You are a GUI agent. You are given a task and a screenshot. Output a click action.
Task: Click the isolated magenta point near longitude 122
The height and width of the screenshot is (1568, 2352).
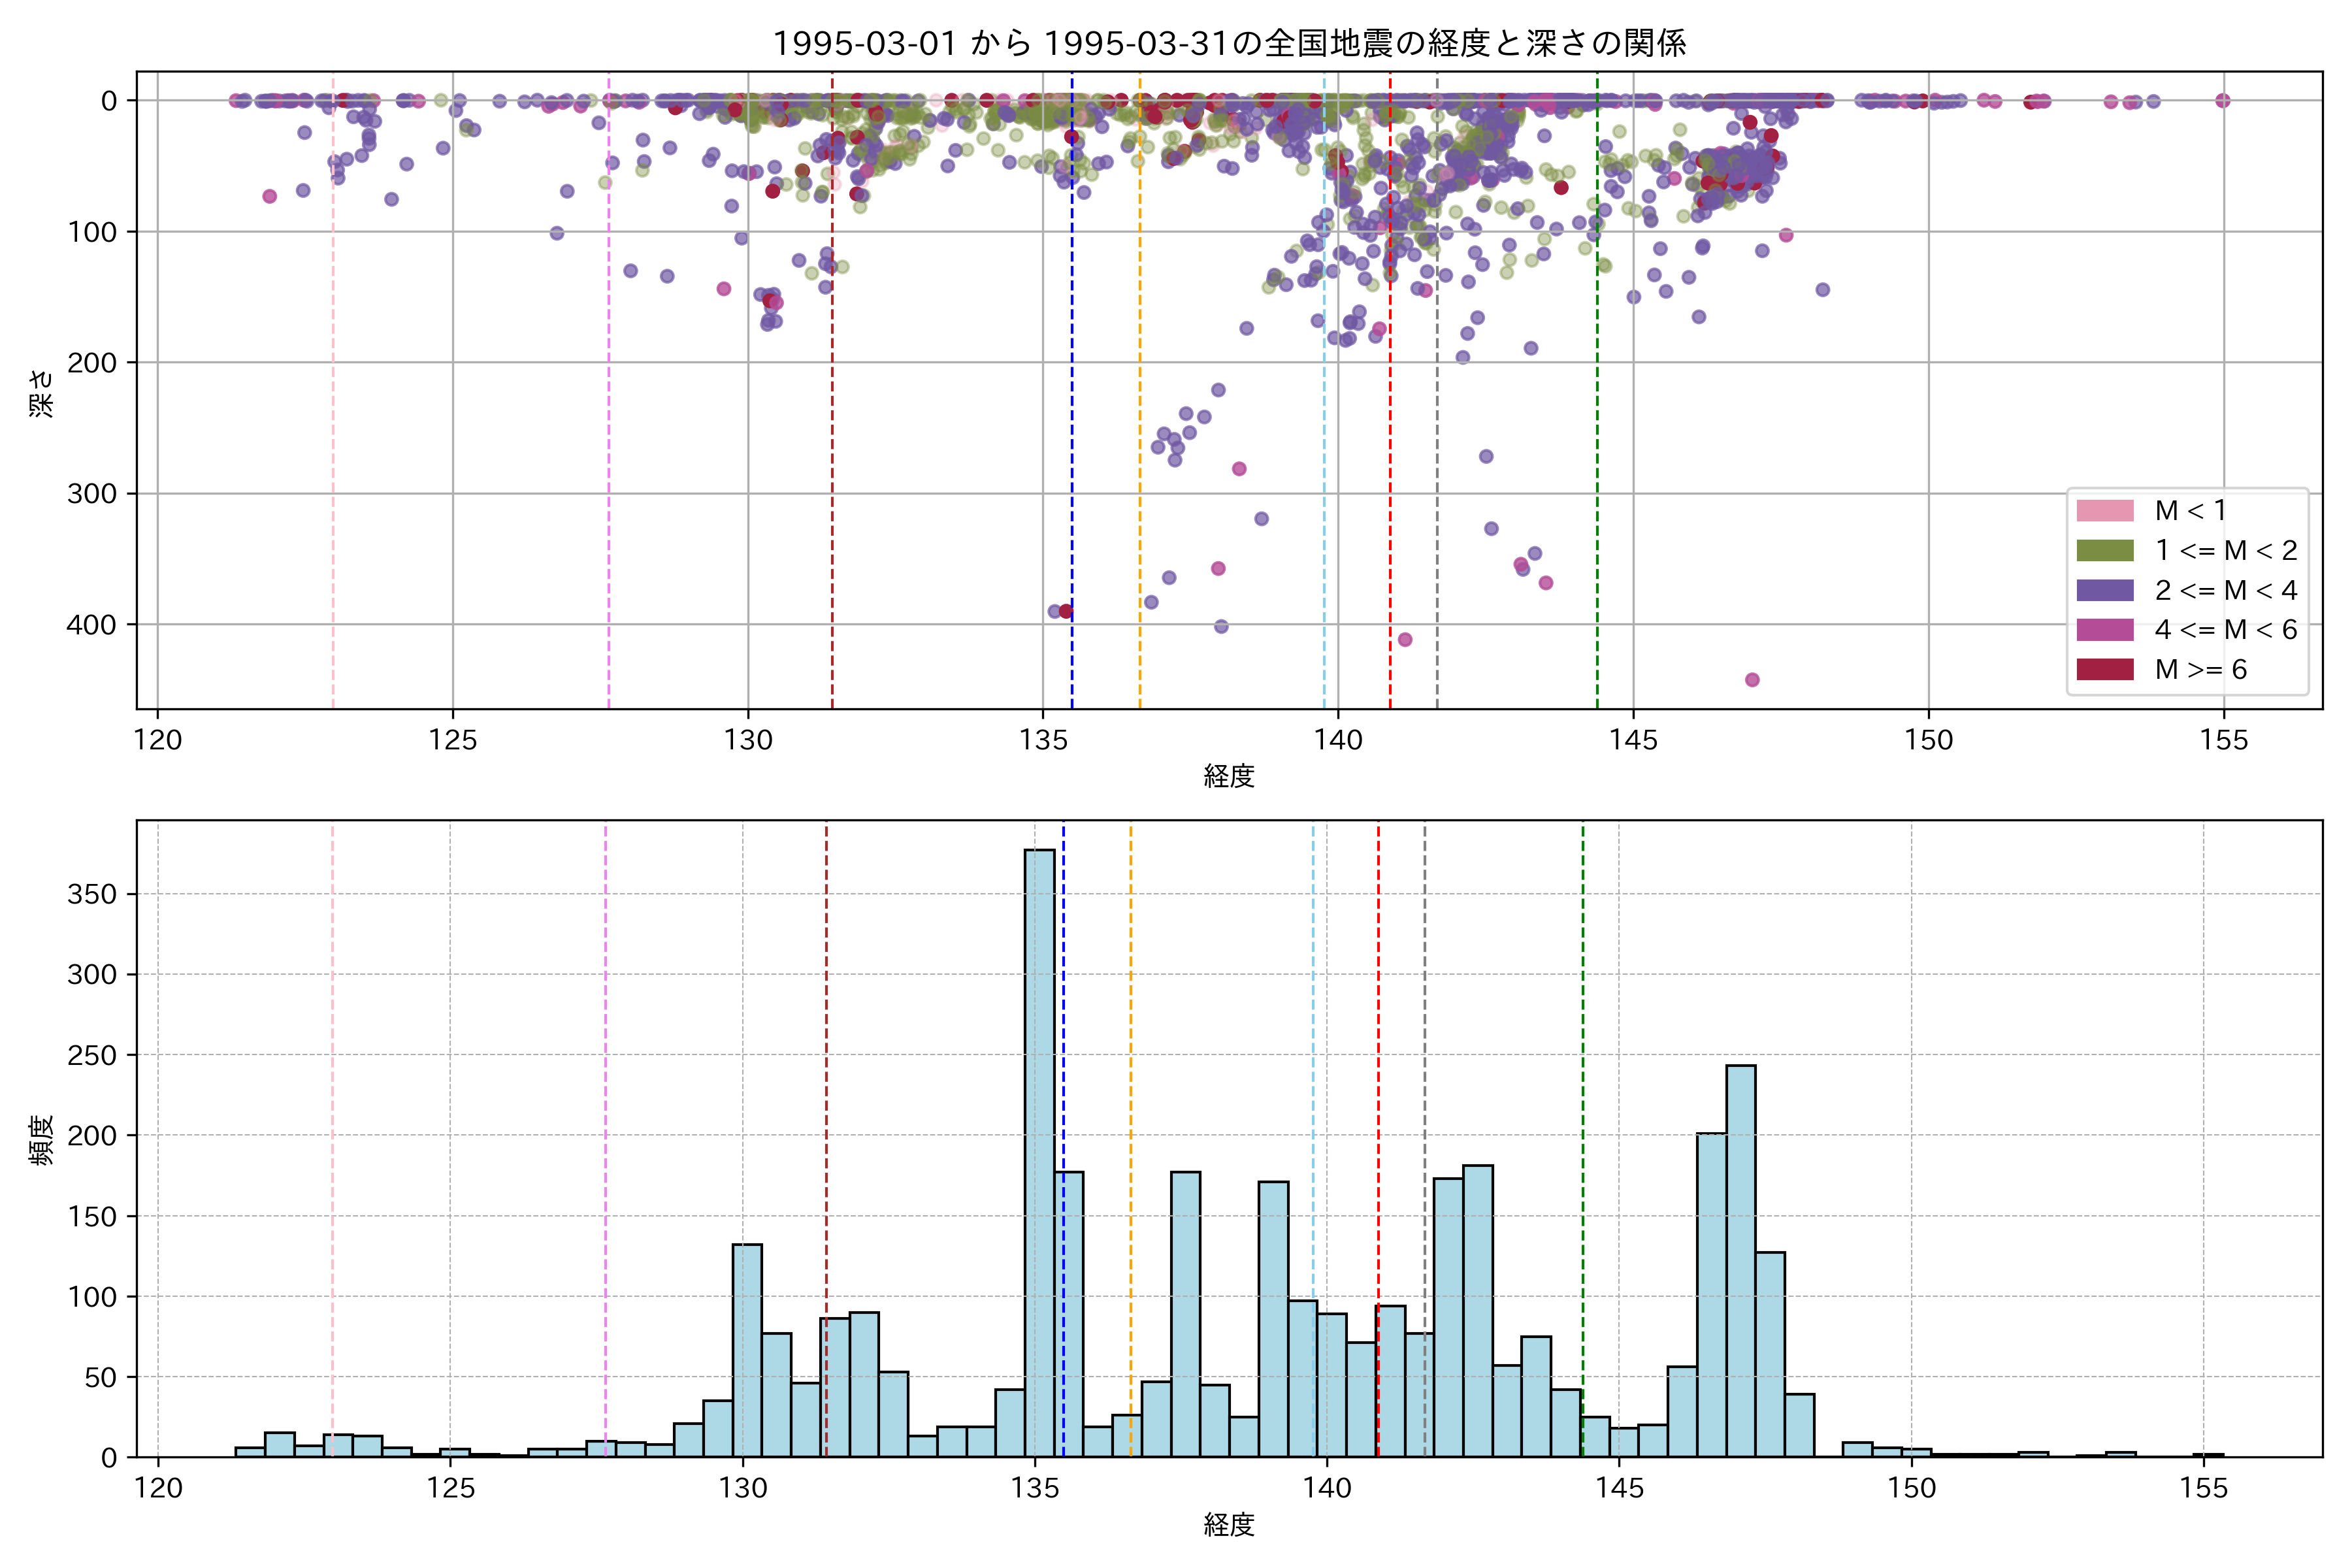[x=269, y=196]
